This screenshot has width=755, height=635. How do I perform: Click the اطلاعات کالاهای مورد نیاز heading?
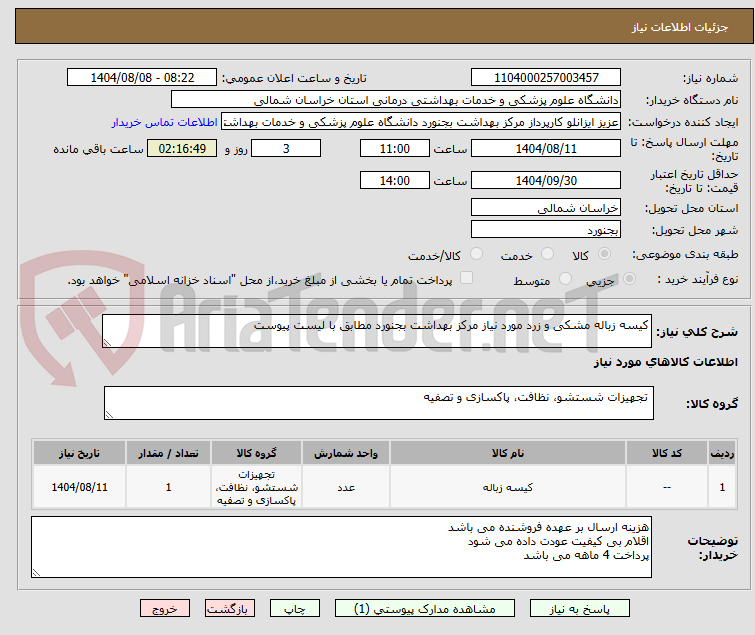[665, 362]
